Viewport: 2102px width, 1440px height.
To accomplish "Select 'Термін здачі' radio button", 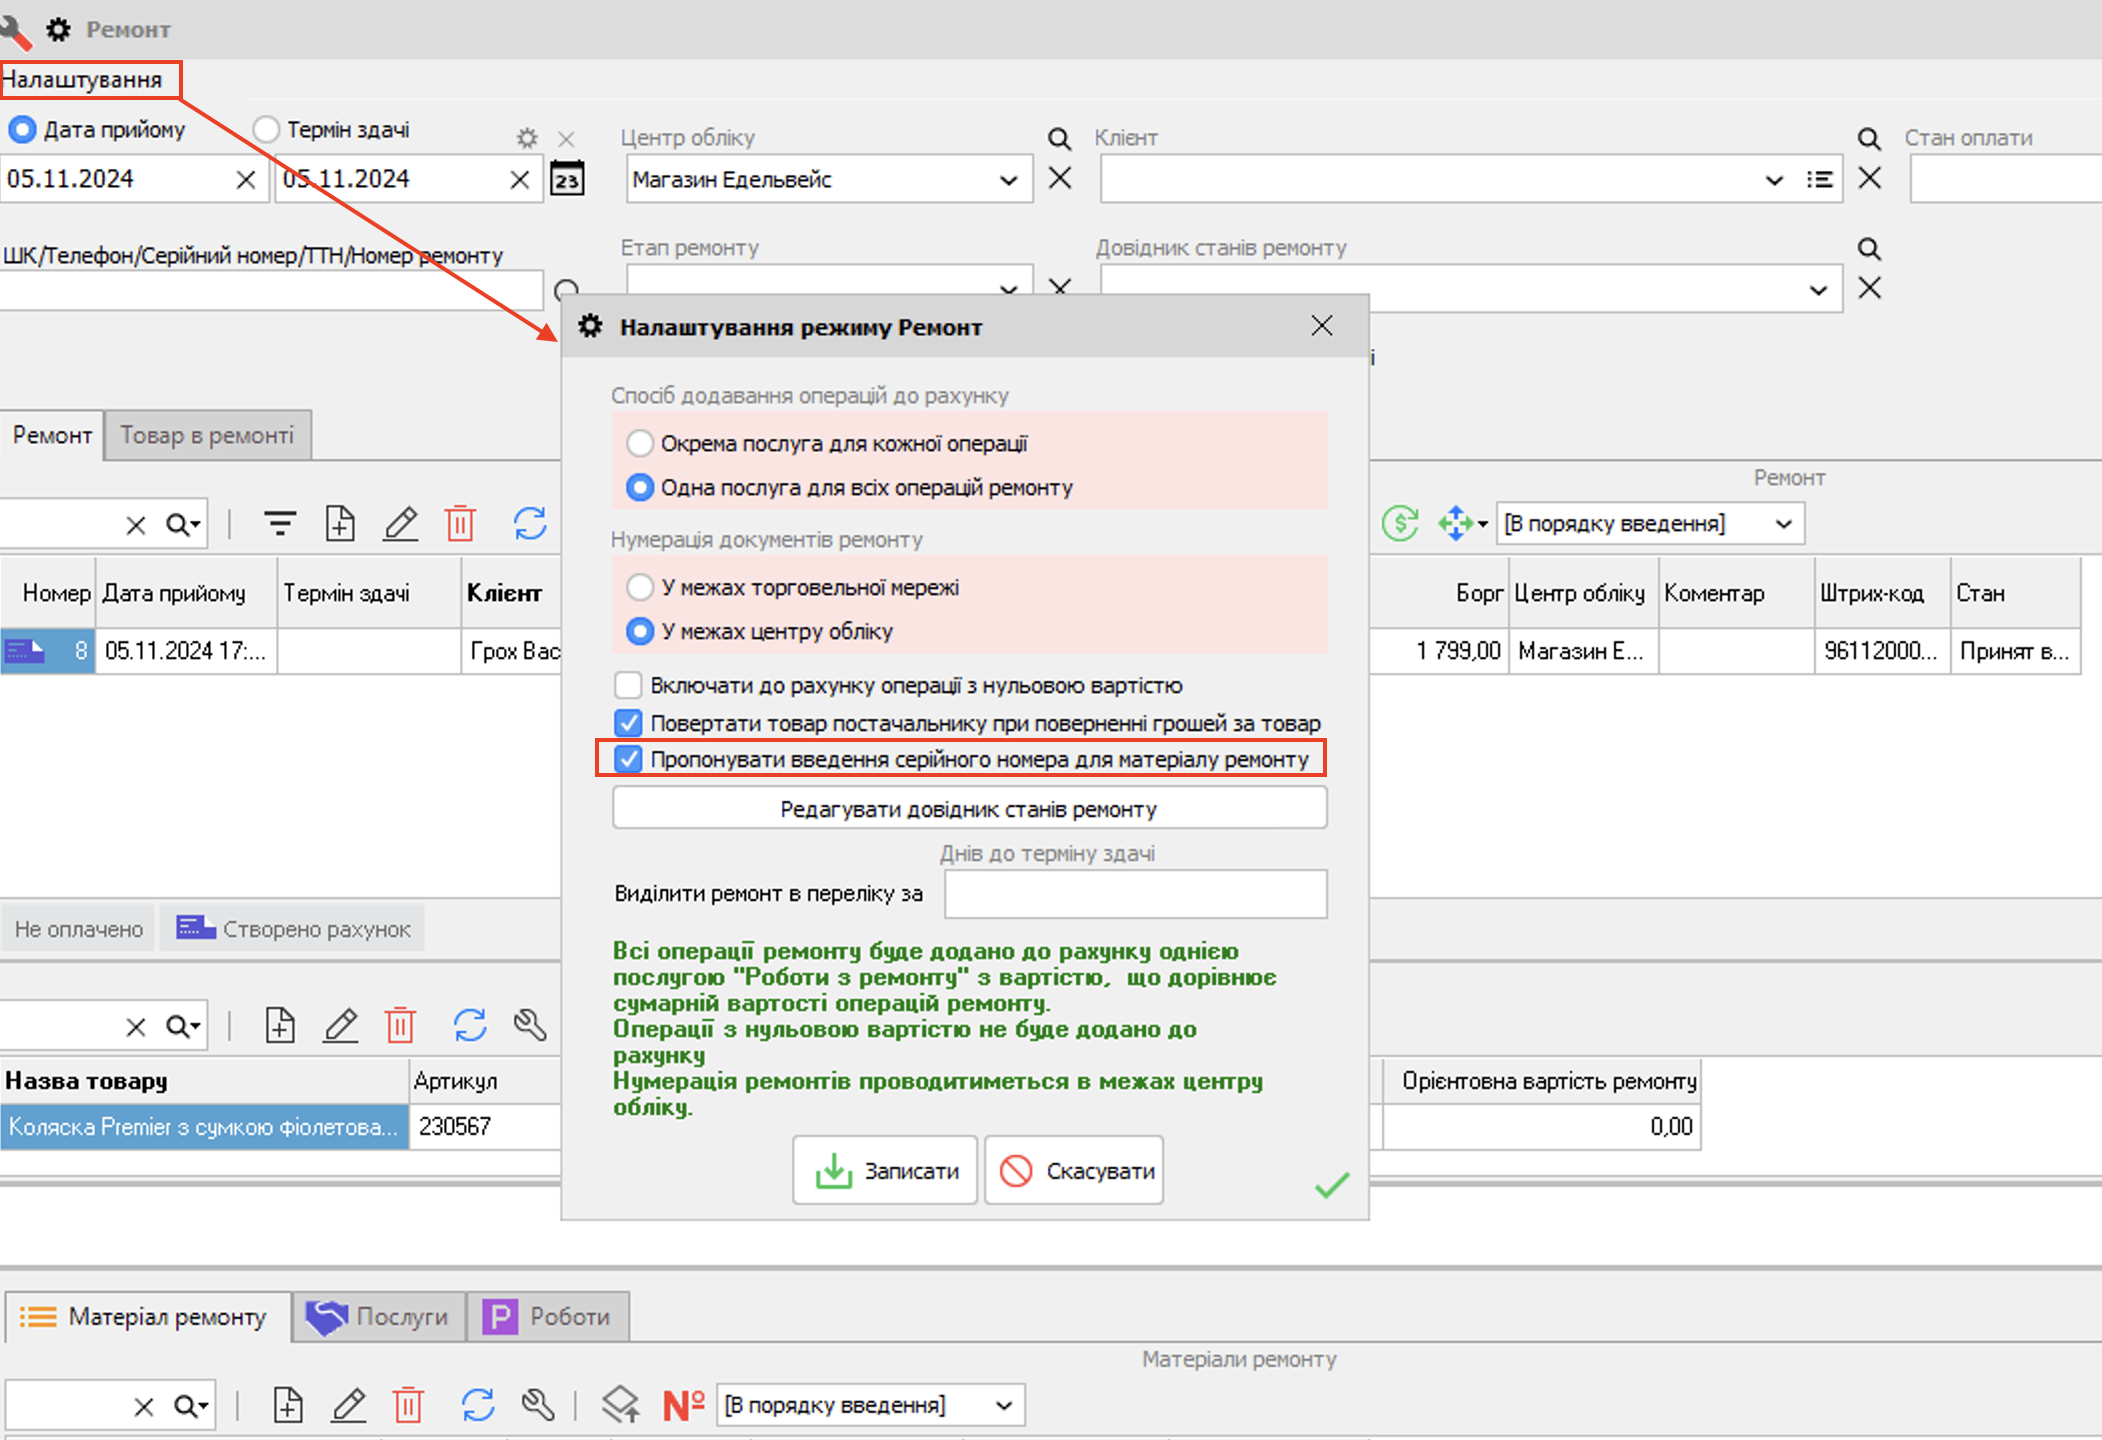I will (x=266, y=129).
